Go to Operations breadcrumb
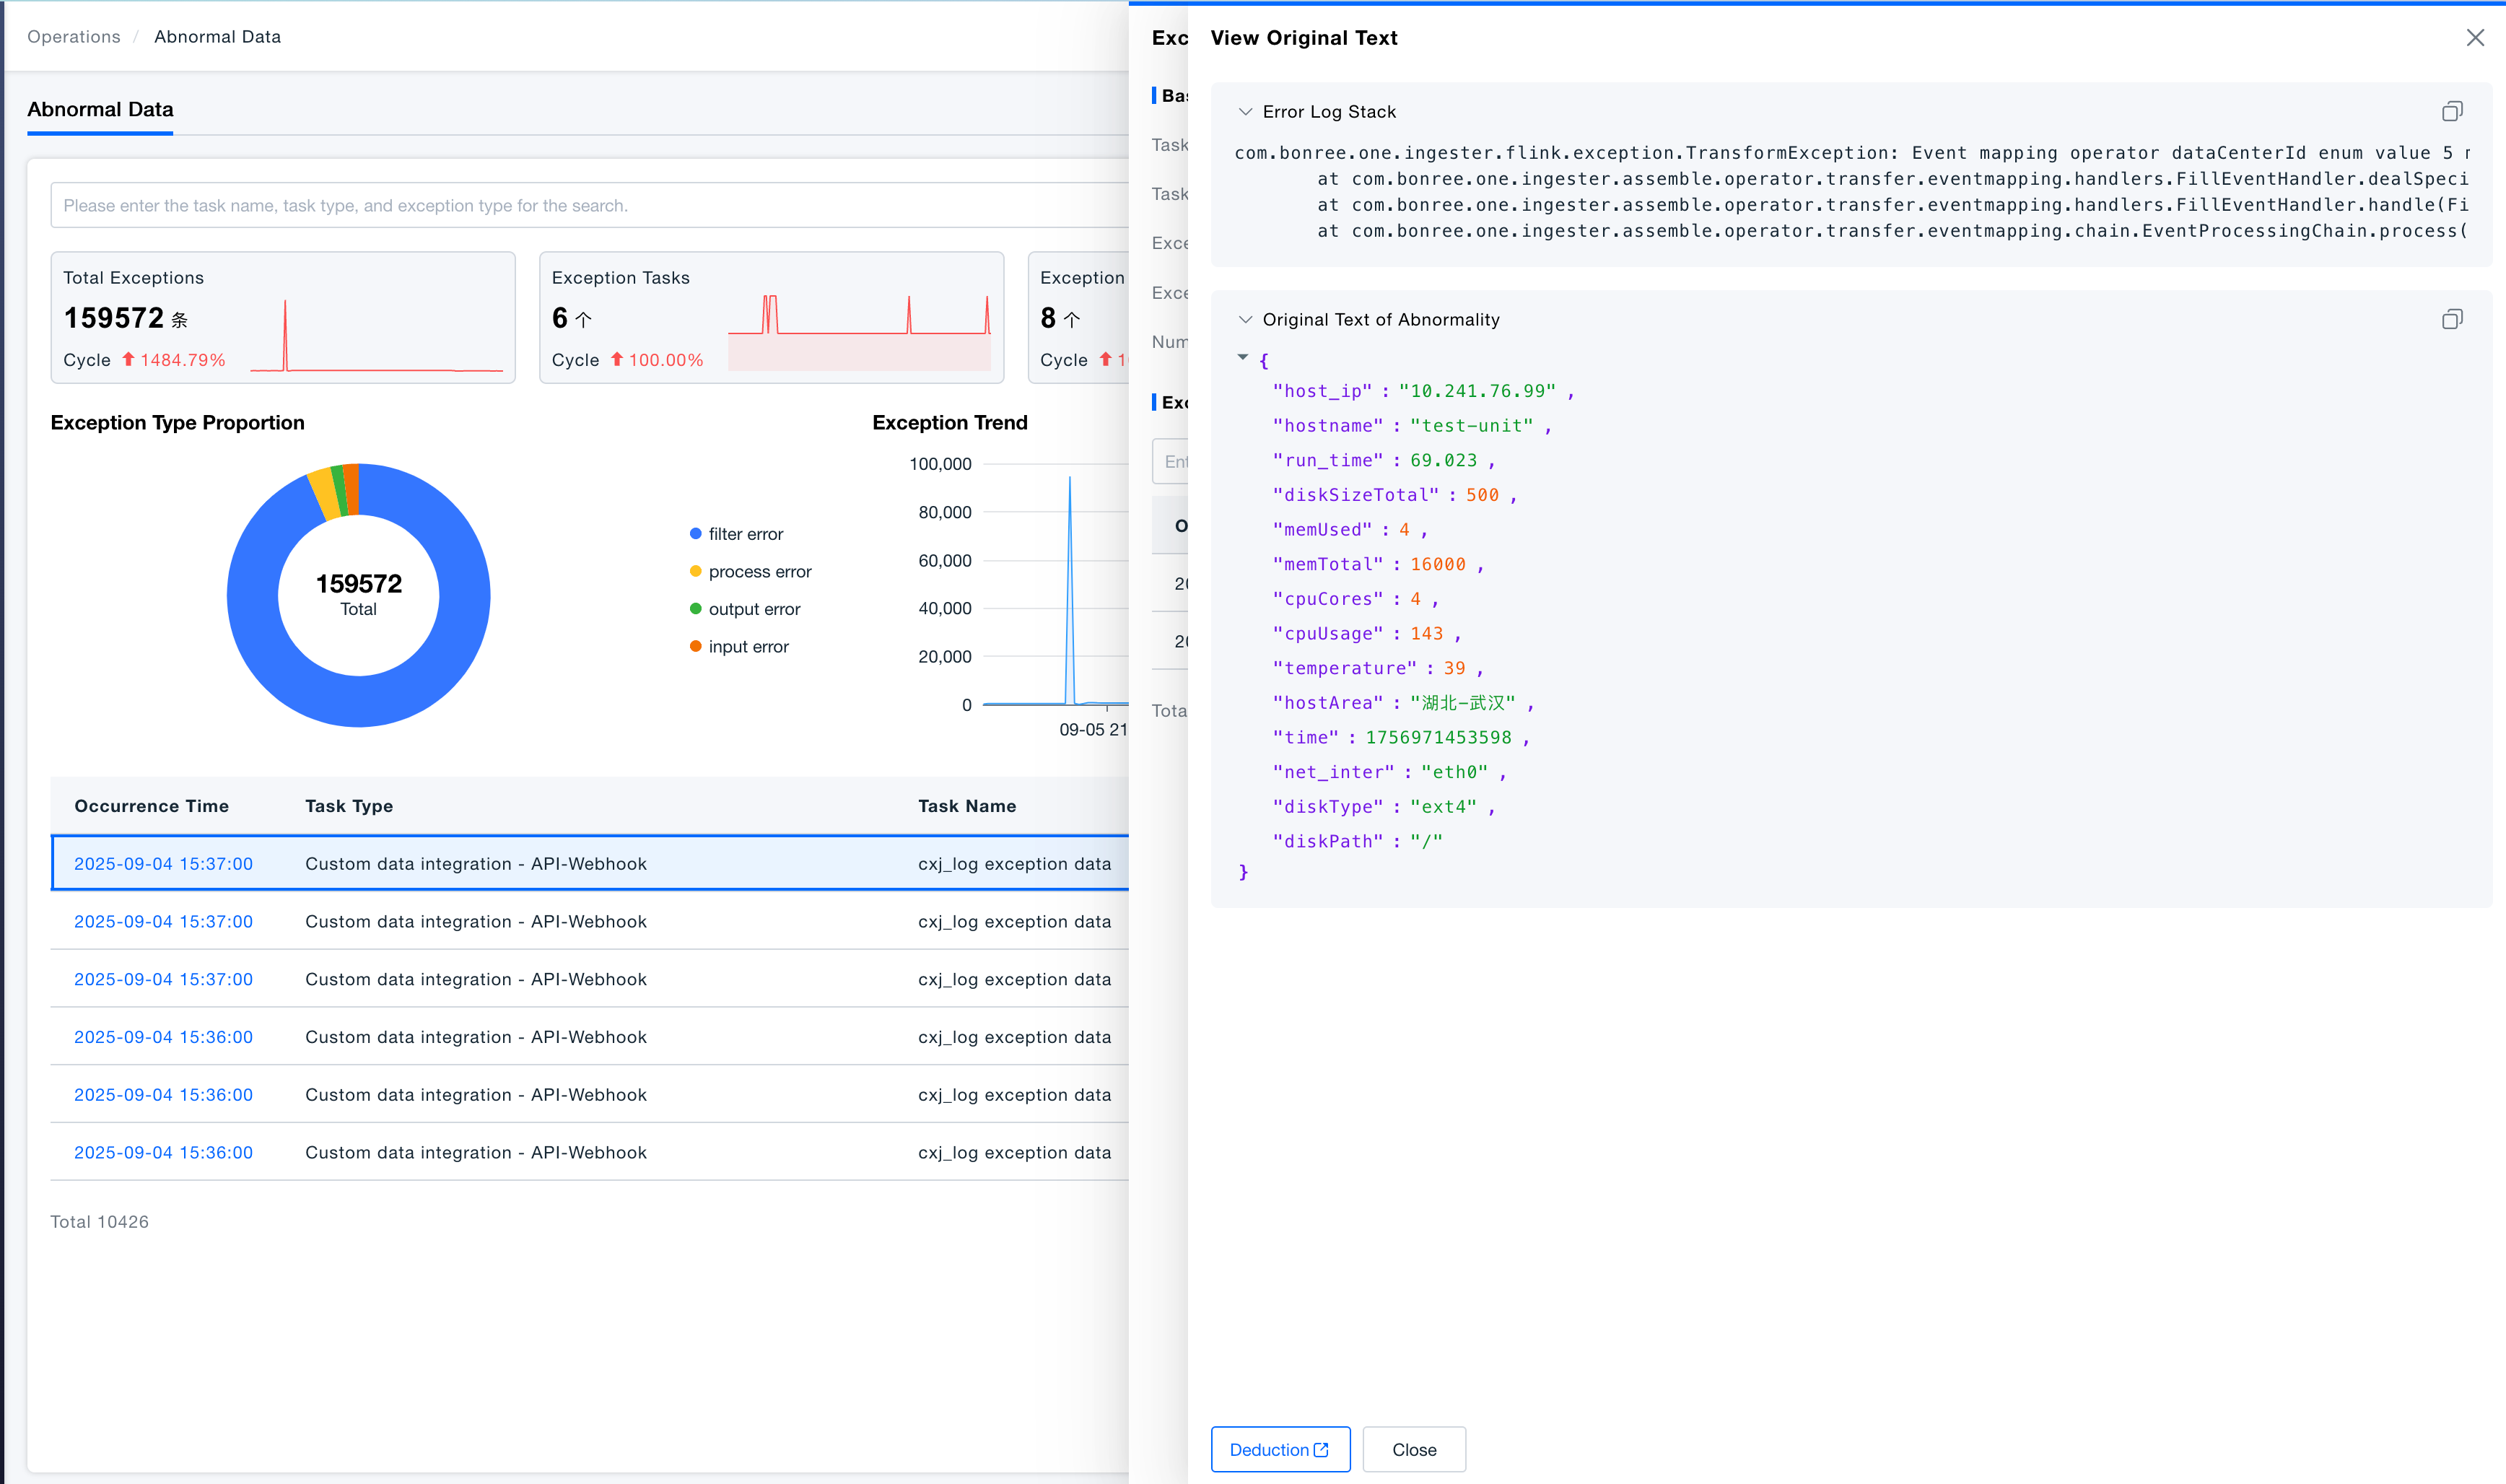Screen dimensions: 2506x1484 click(74, 37)
